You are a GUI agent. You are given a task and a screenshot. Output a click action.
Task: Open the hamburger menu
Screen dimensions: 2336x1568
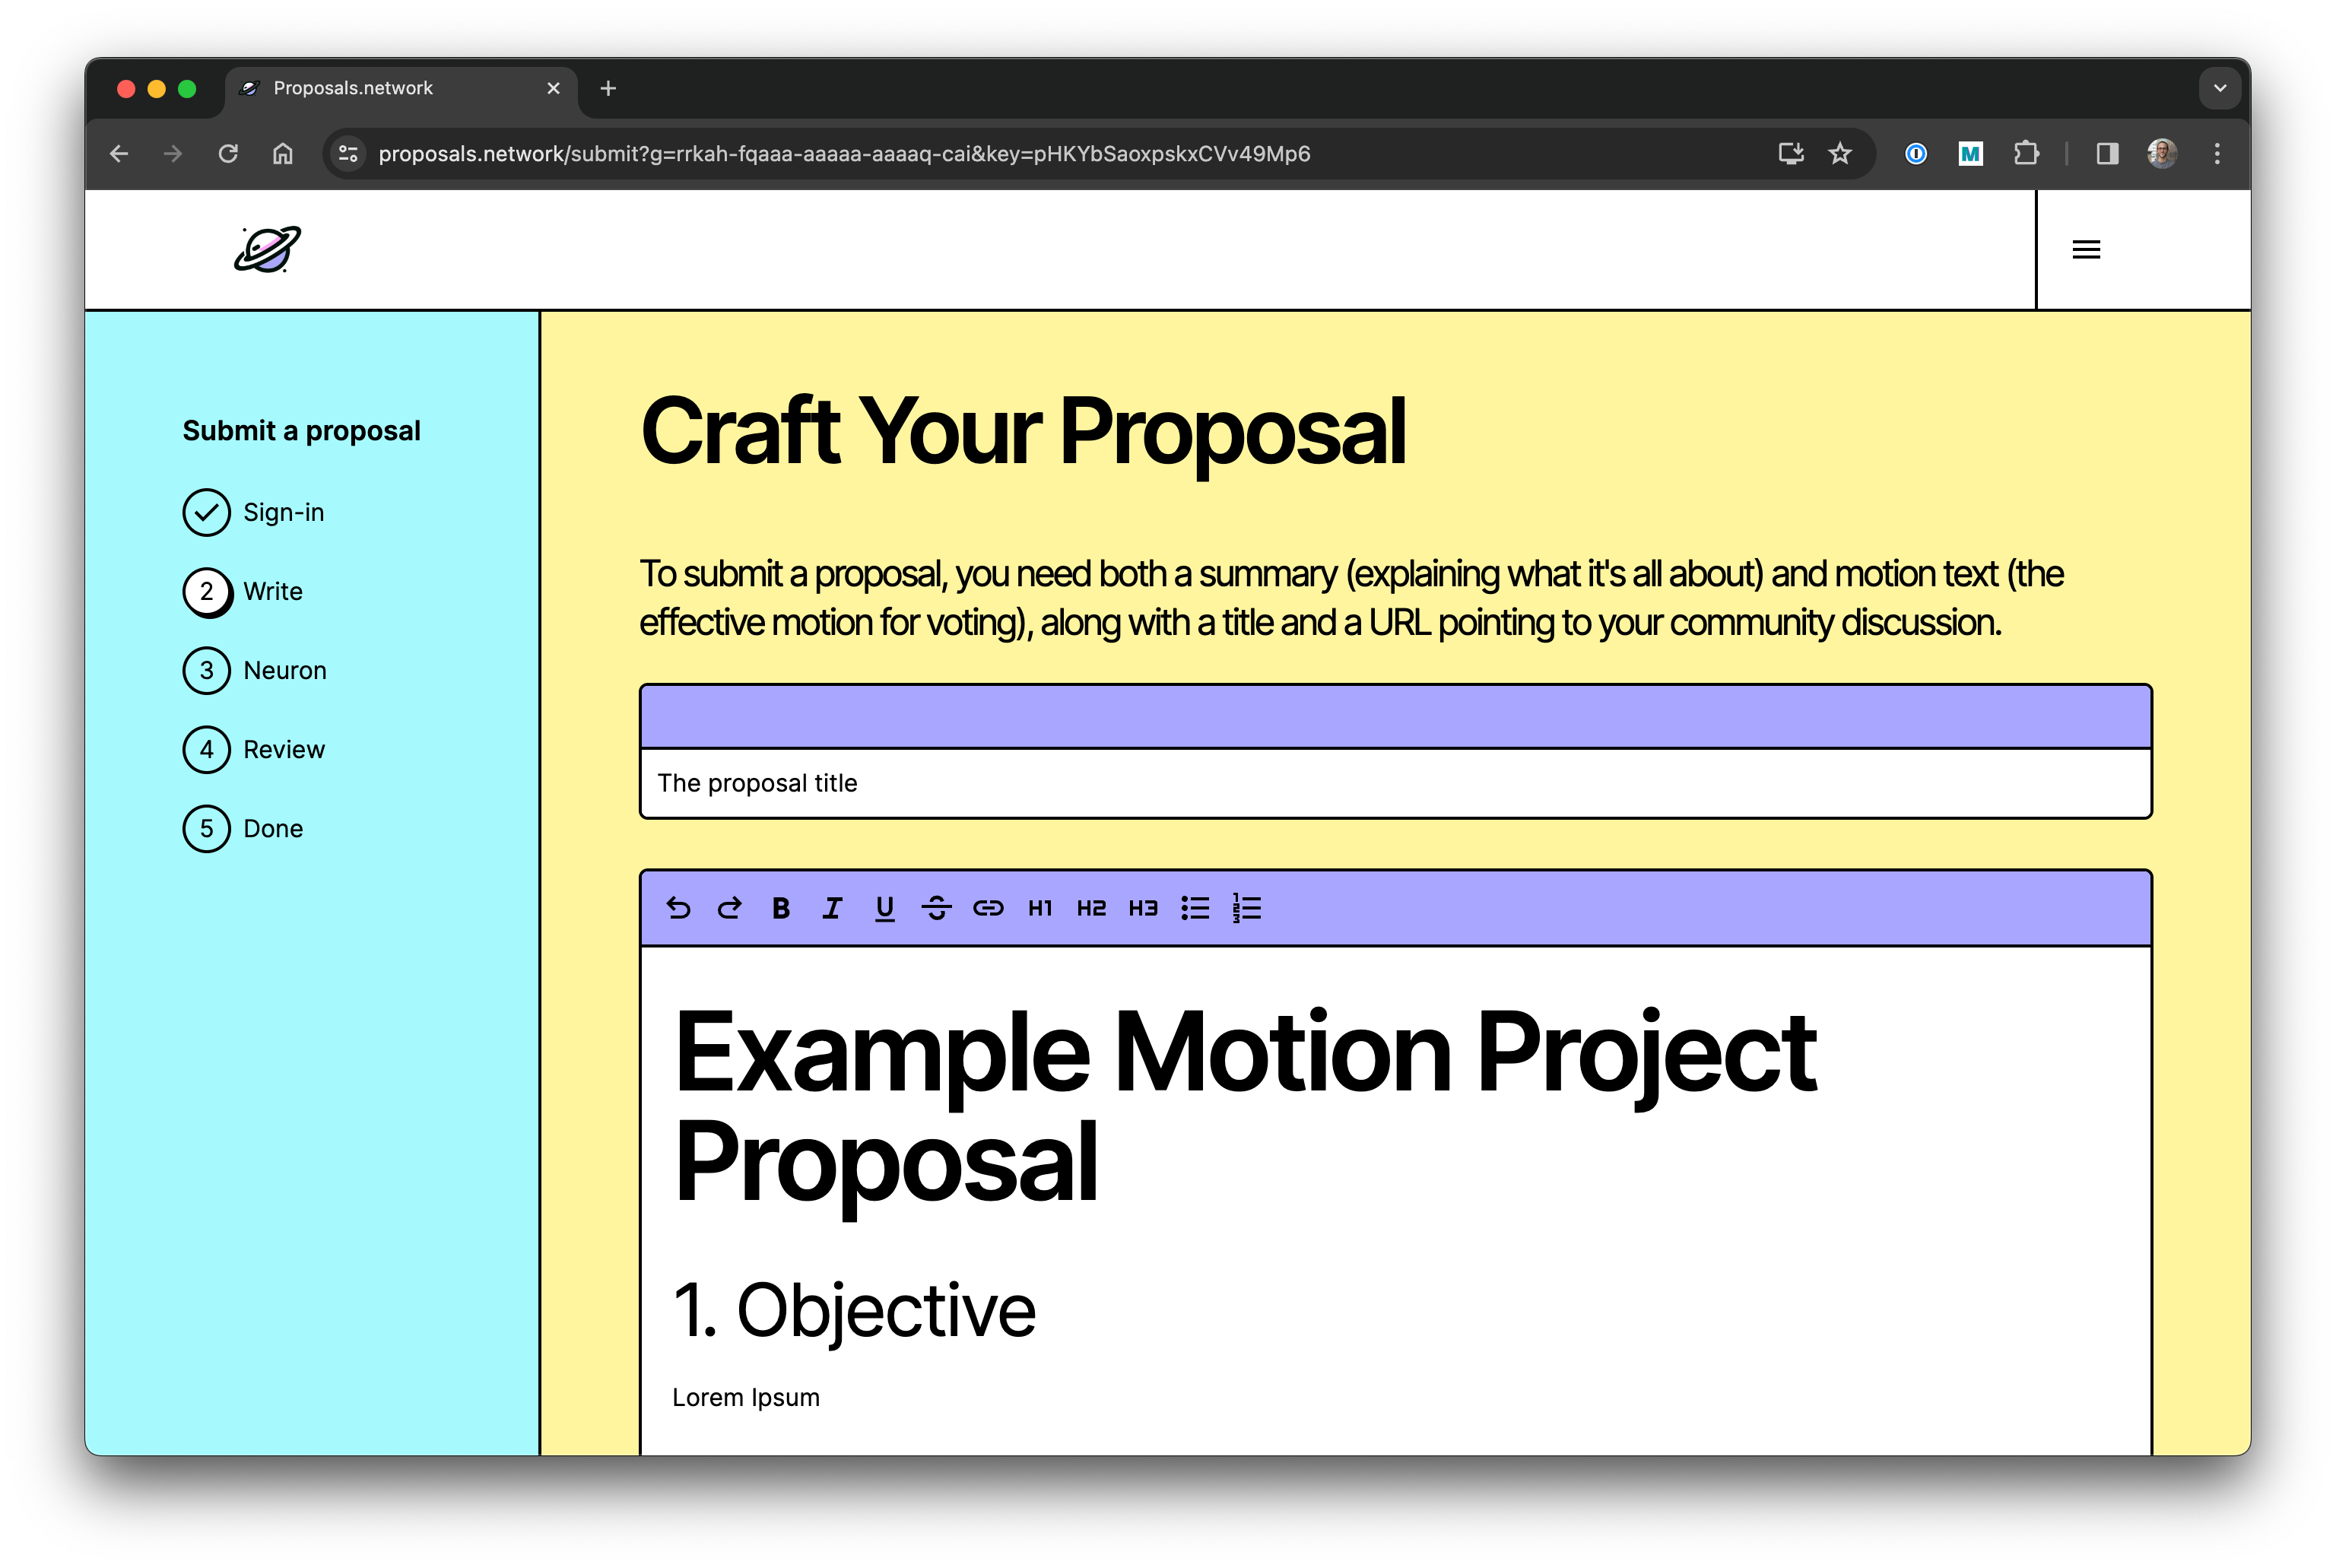(2086, 249)
